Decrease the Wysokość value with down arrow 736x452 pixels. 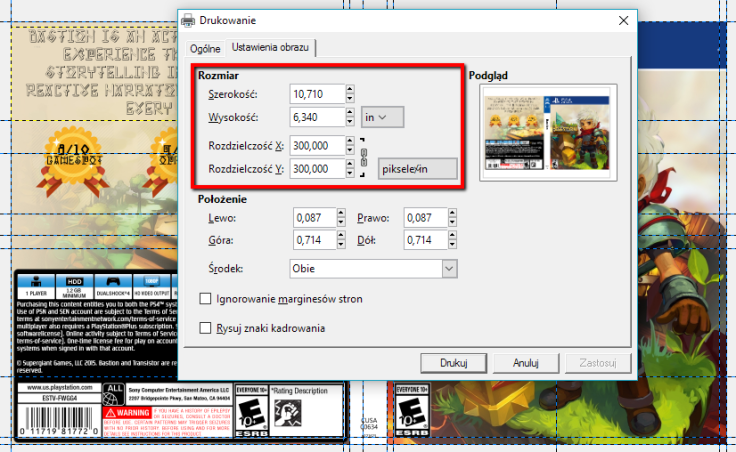point(350,122)
